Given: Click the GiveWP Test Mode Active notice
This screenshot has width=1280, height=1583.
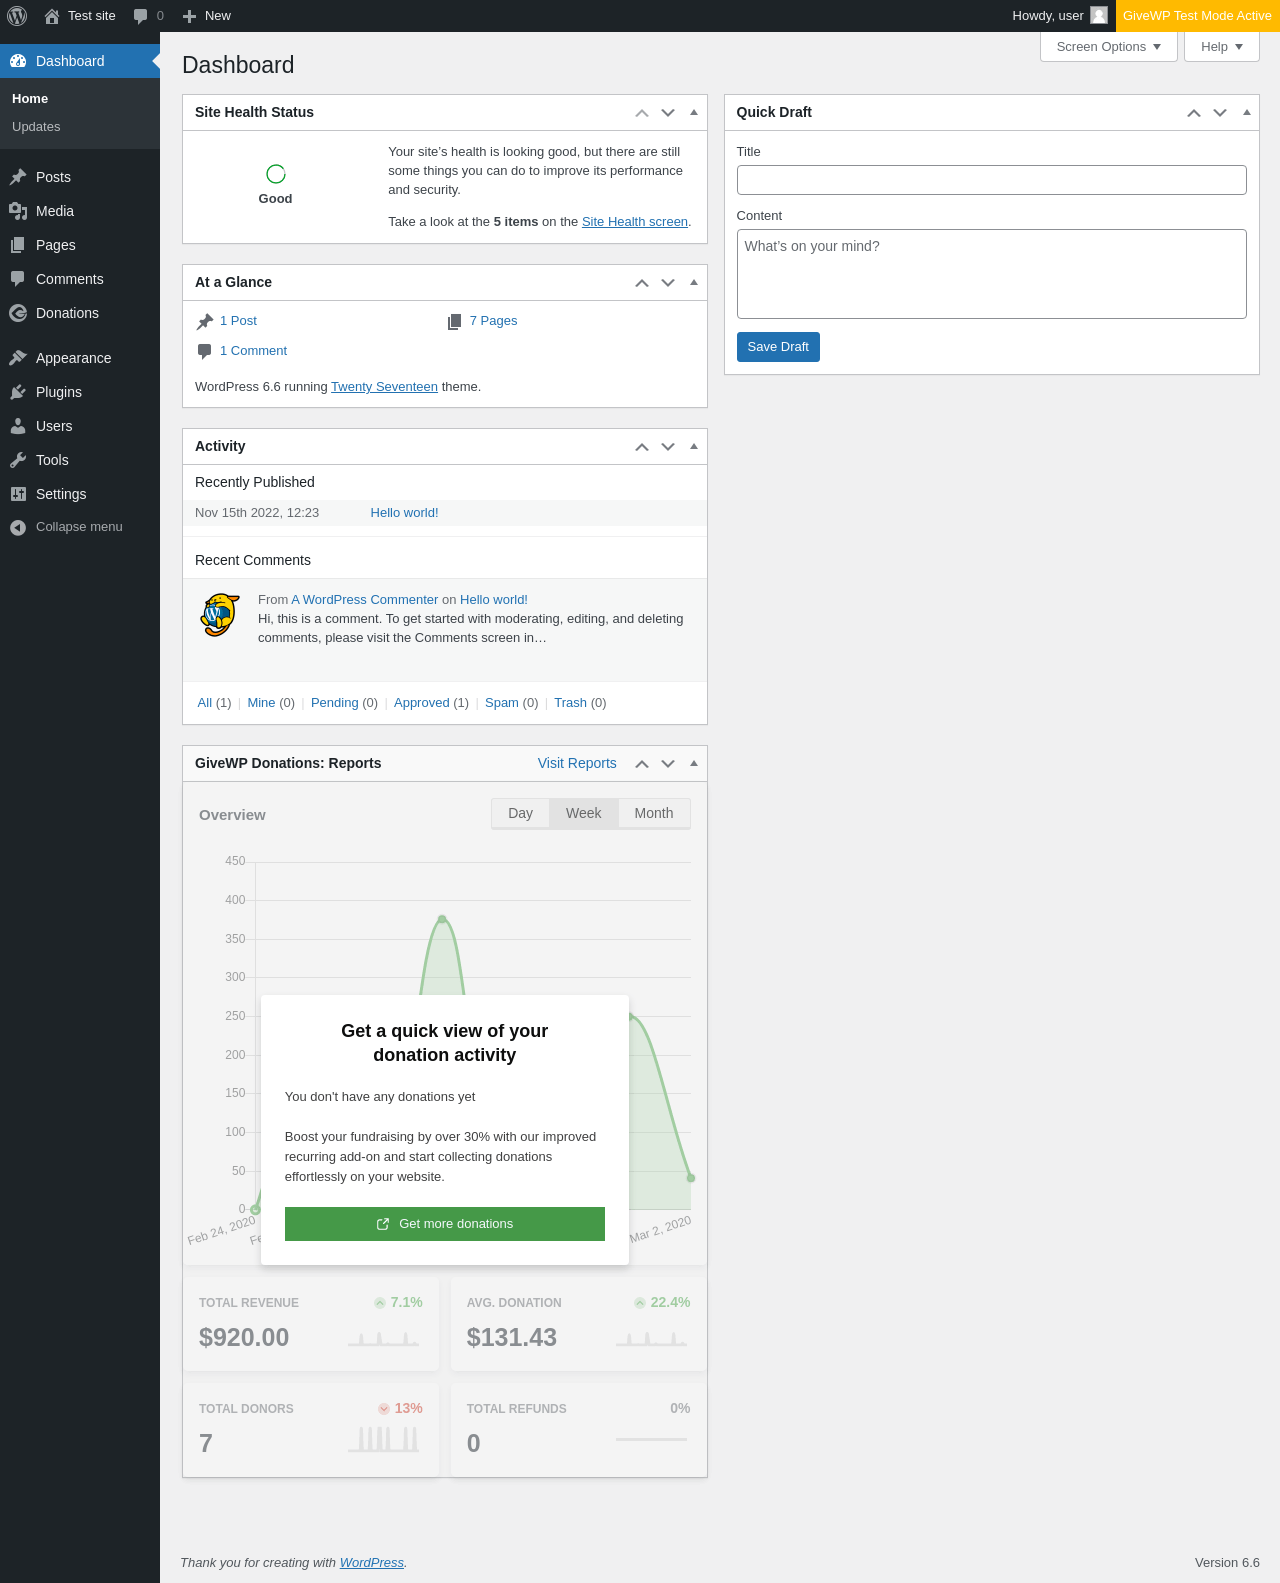Looking at the screenshot, I should pos(1198,16).
